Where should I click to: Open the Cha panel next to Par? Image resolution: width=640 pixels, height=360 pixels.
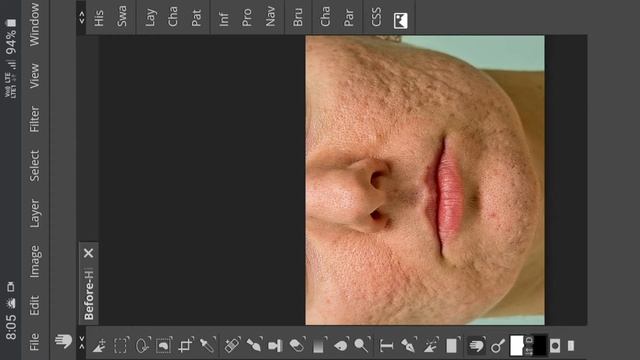[325, 17]
